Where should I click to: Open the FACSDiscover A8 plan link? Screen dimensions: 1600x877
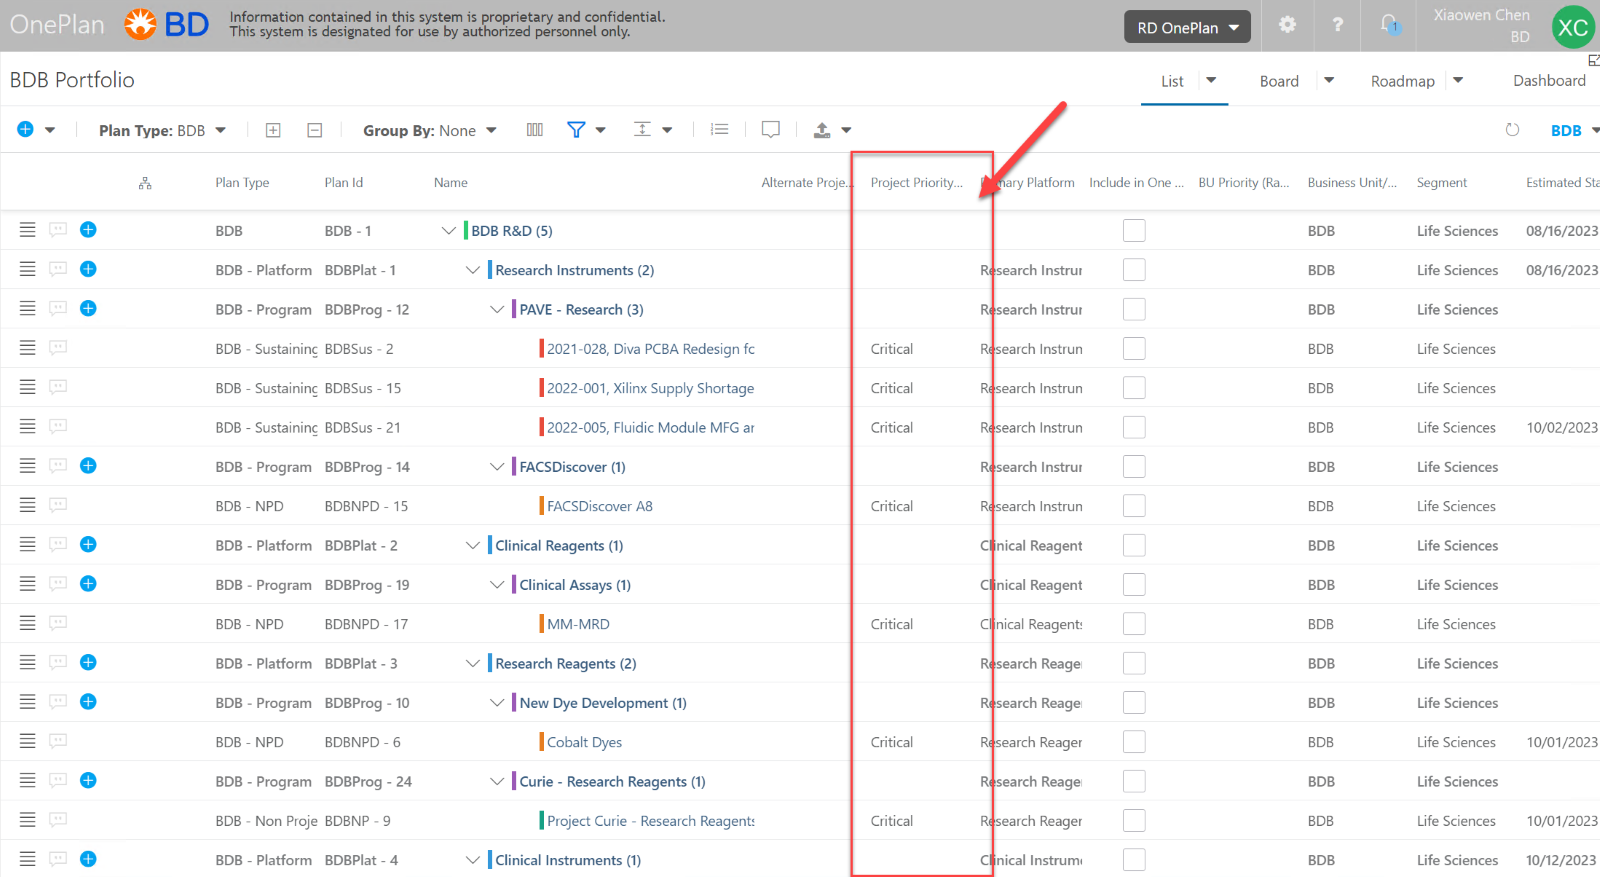[600, 506]
